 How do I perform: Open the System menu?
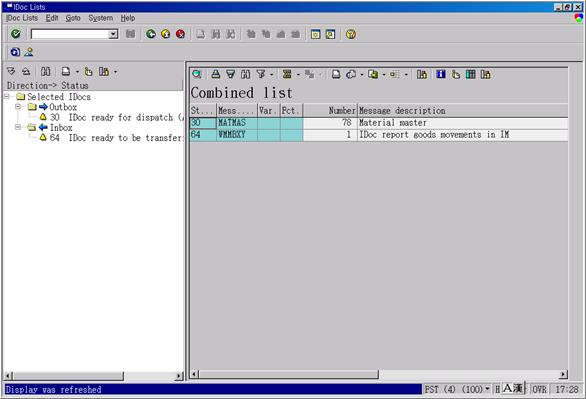[101, 18]
